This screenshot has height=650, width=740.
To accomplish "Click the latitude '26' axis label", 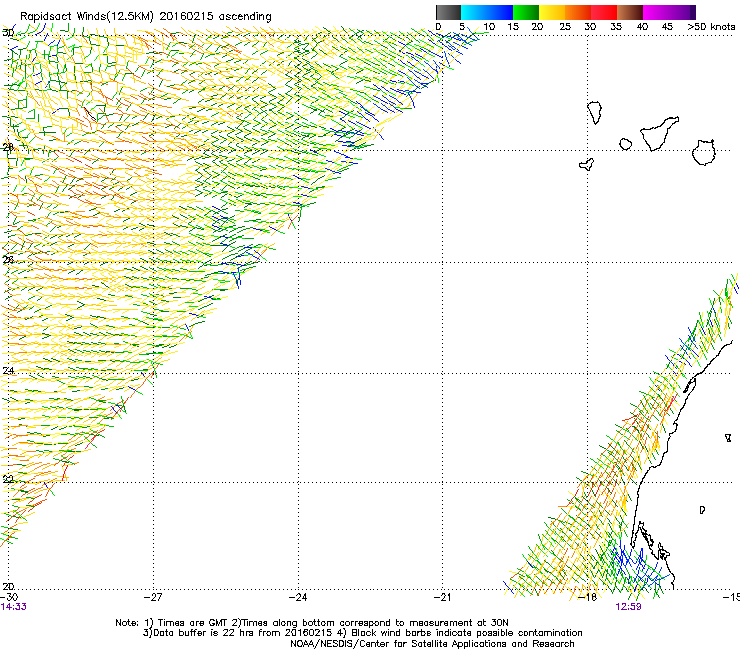I will coord(8,260).
